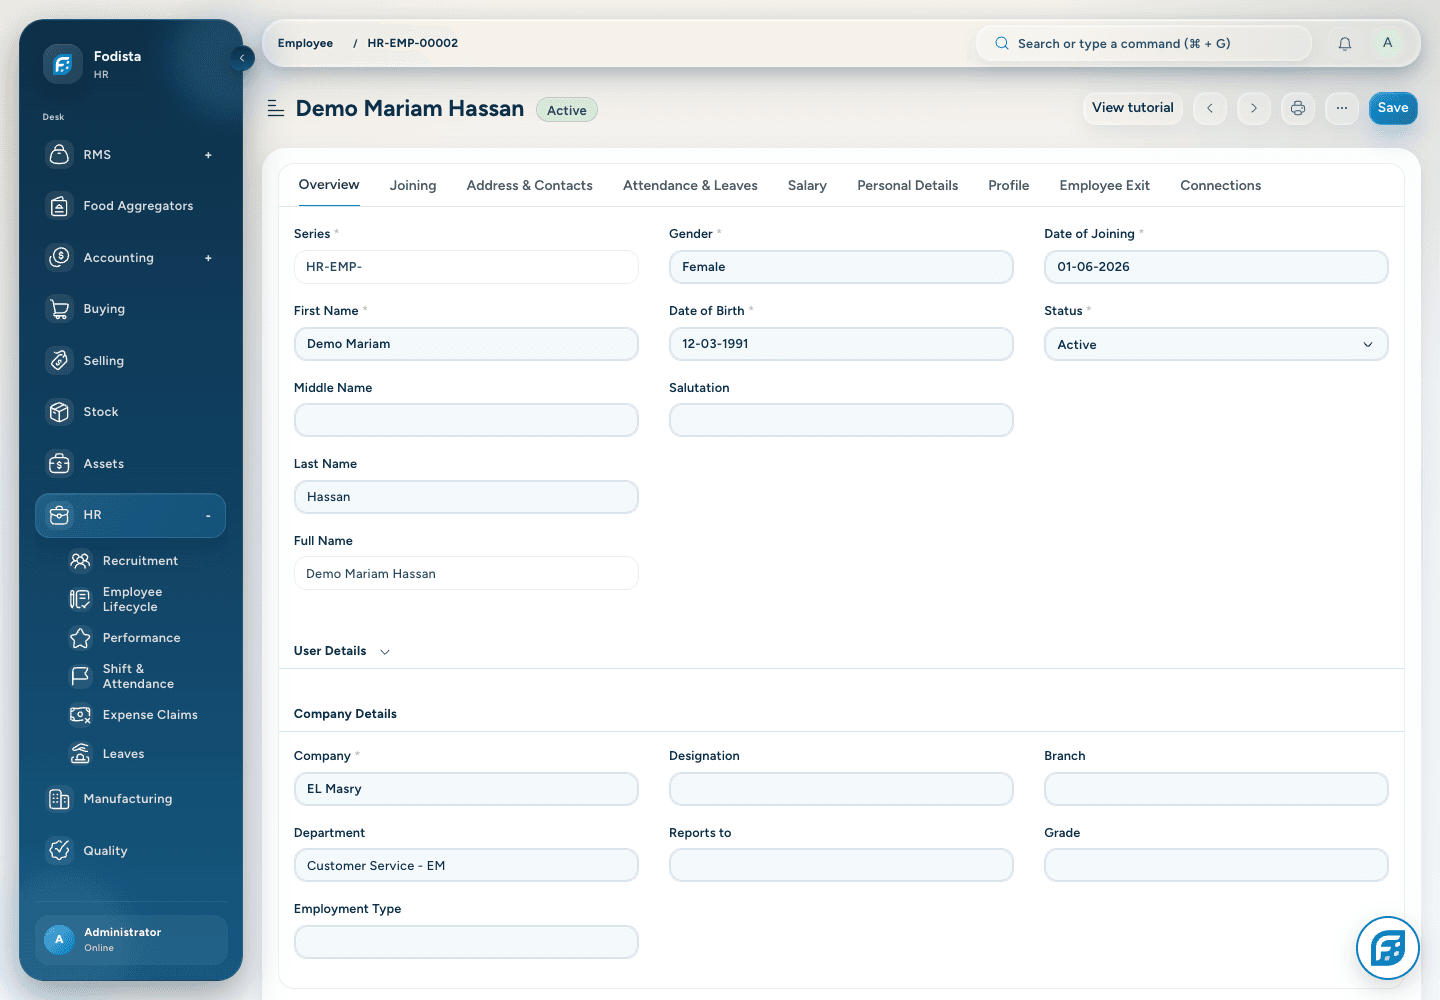
Task: Open the Assets module icon
Action: [60, 463]
